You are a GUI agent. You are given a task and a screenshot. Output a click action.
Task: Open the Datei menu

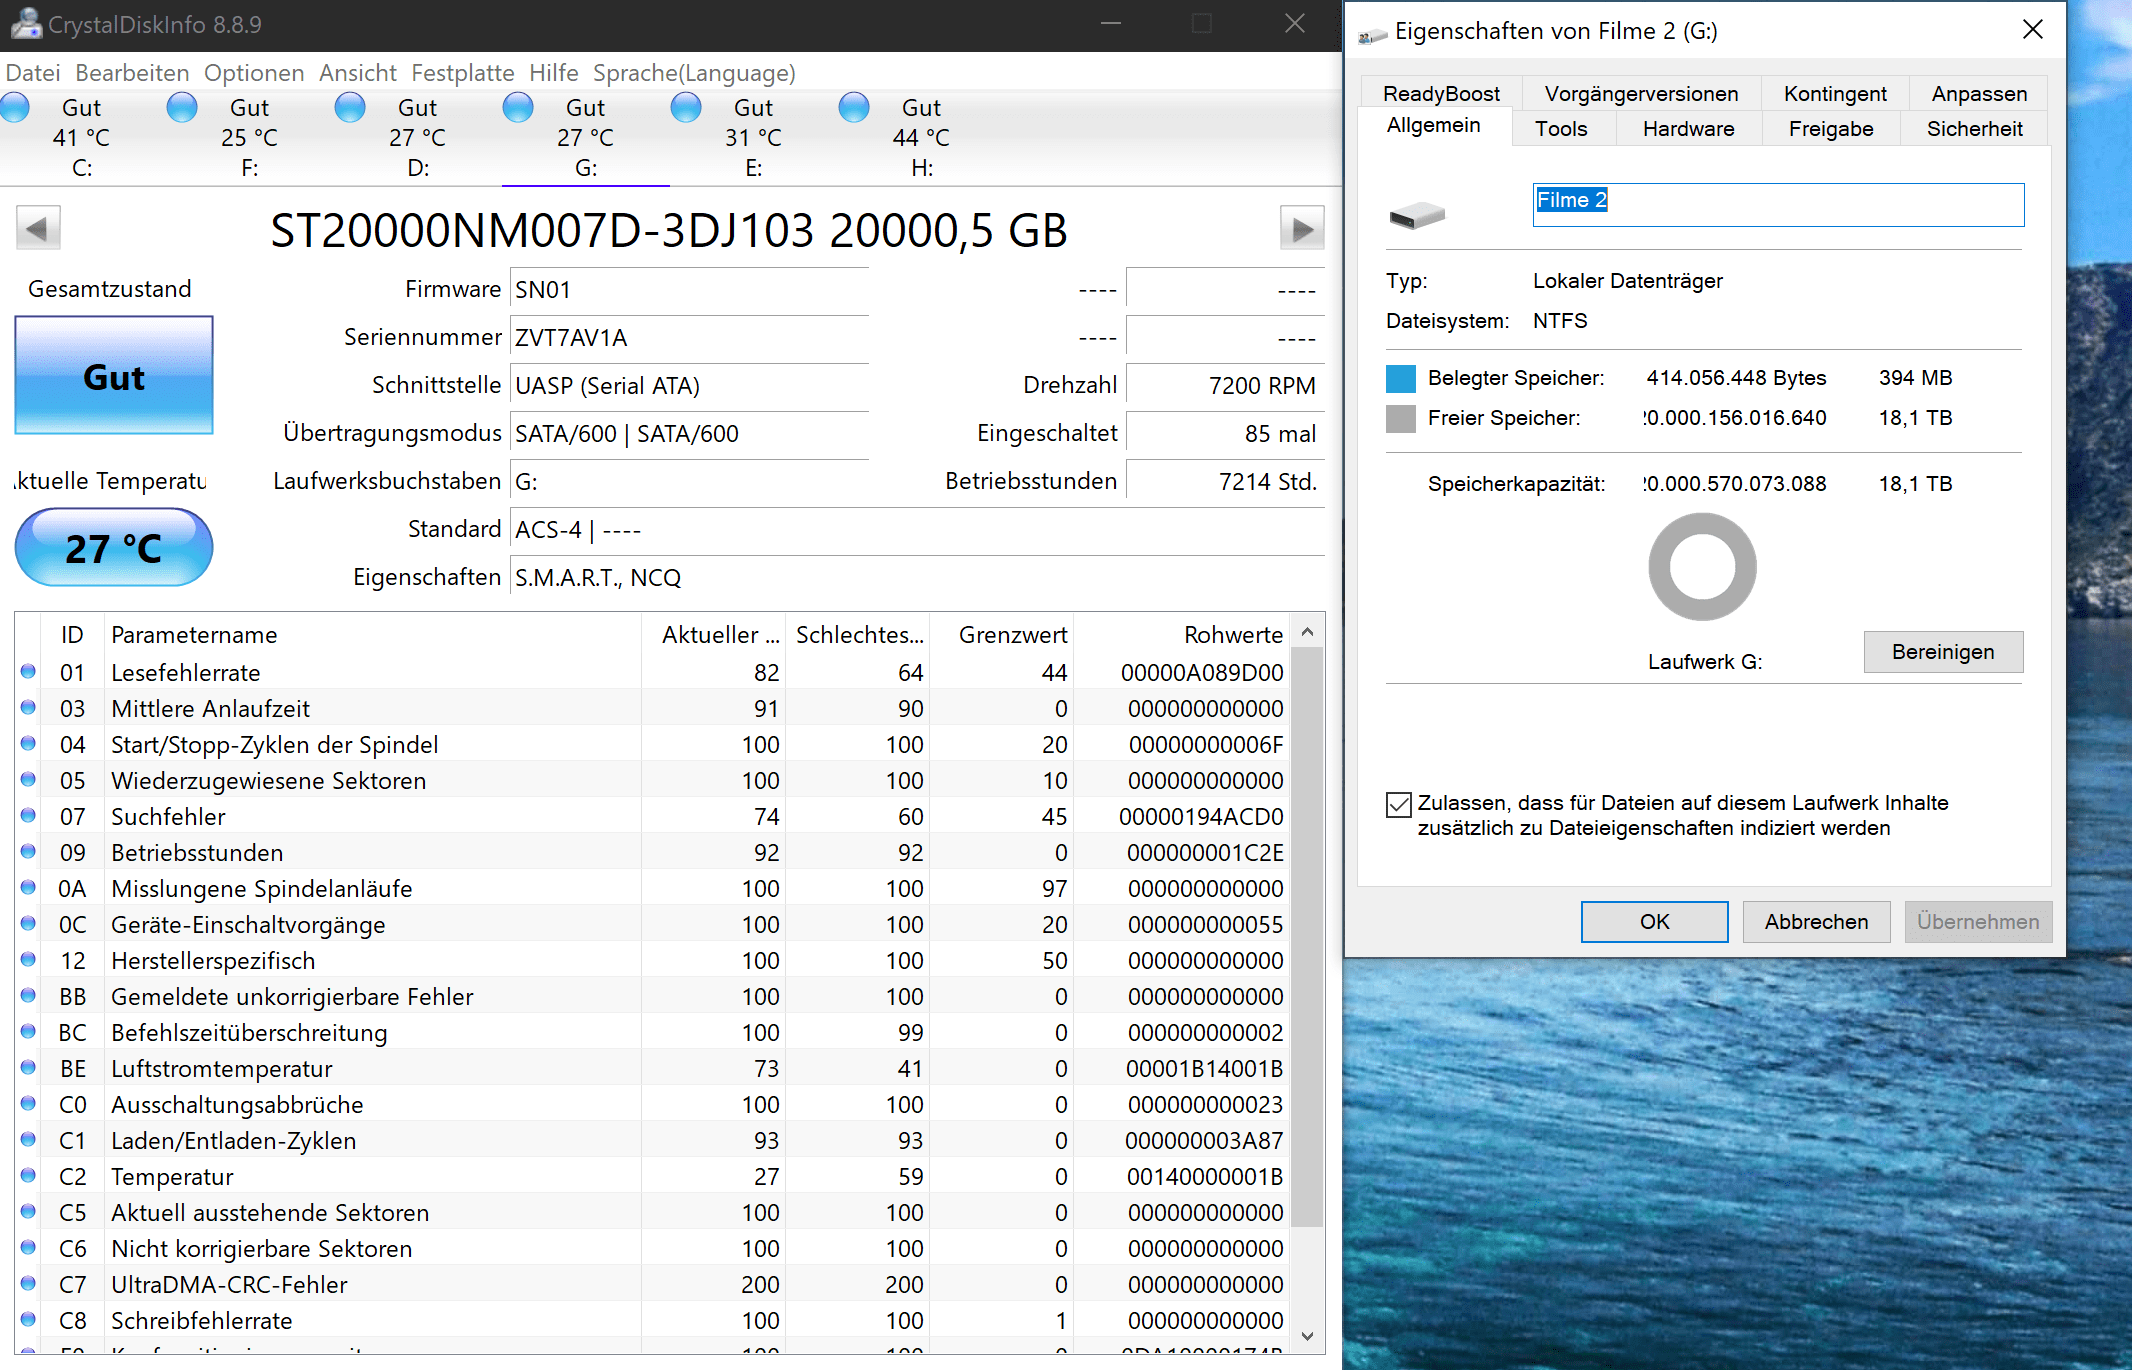pos(33,73)
